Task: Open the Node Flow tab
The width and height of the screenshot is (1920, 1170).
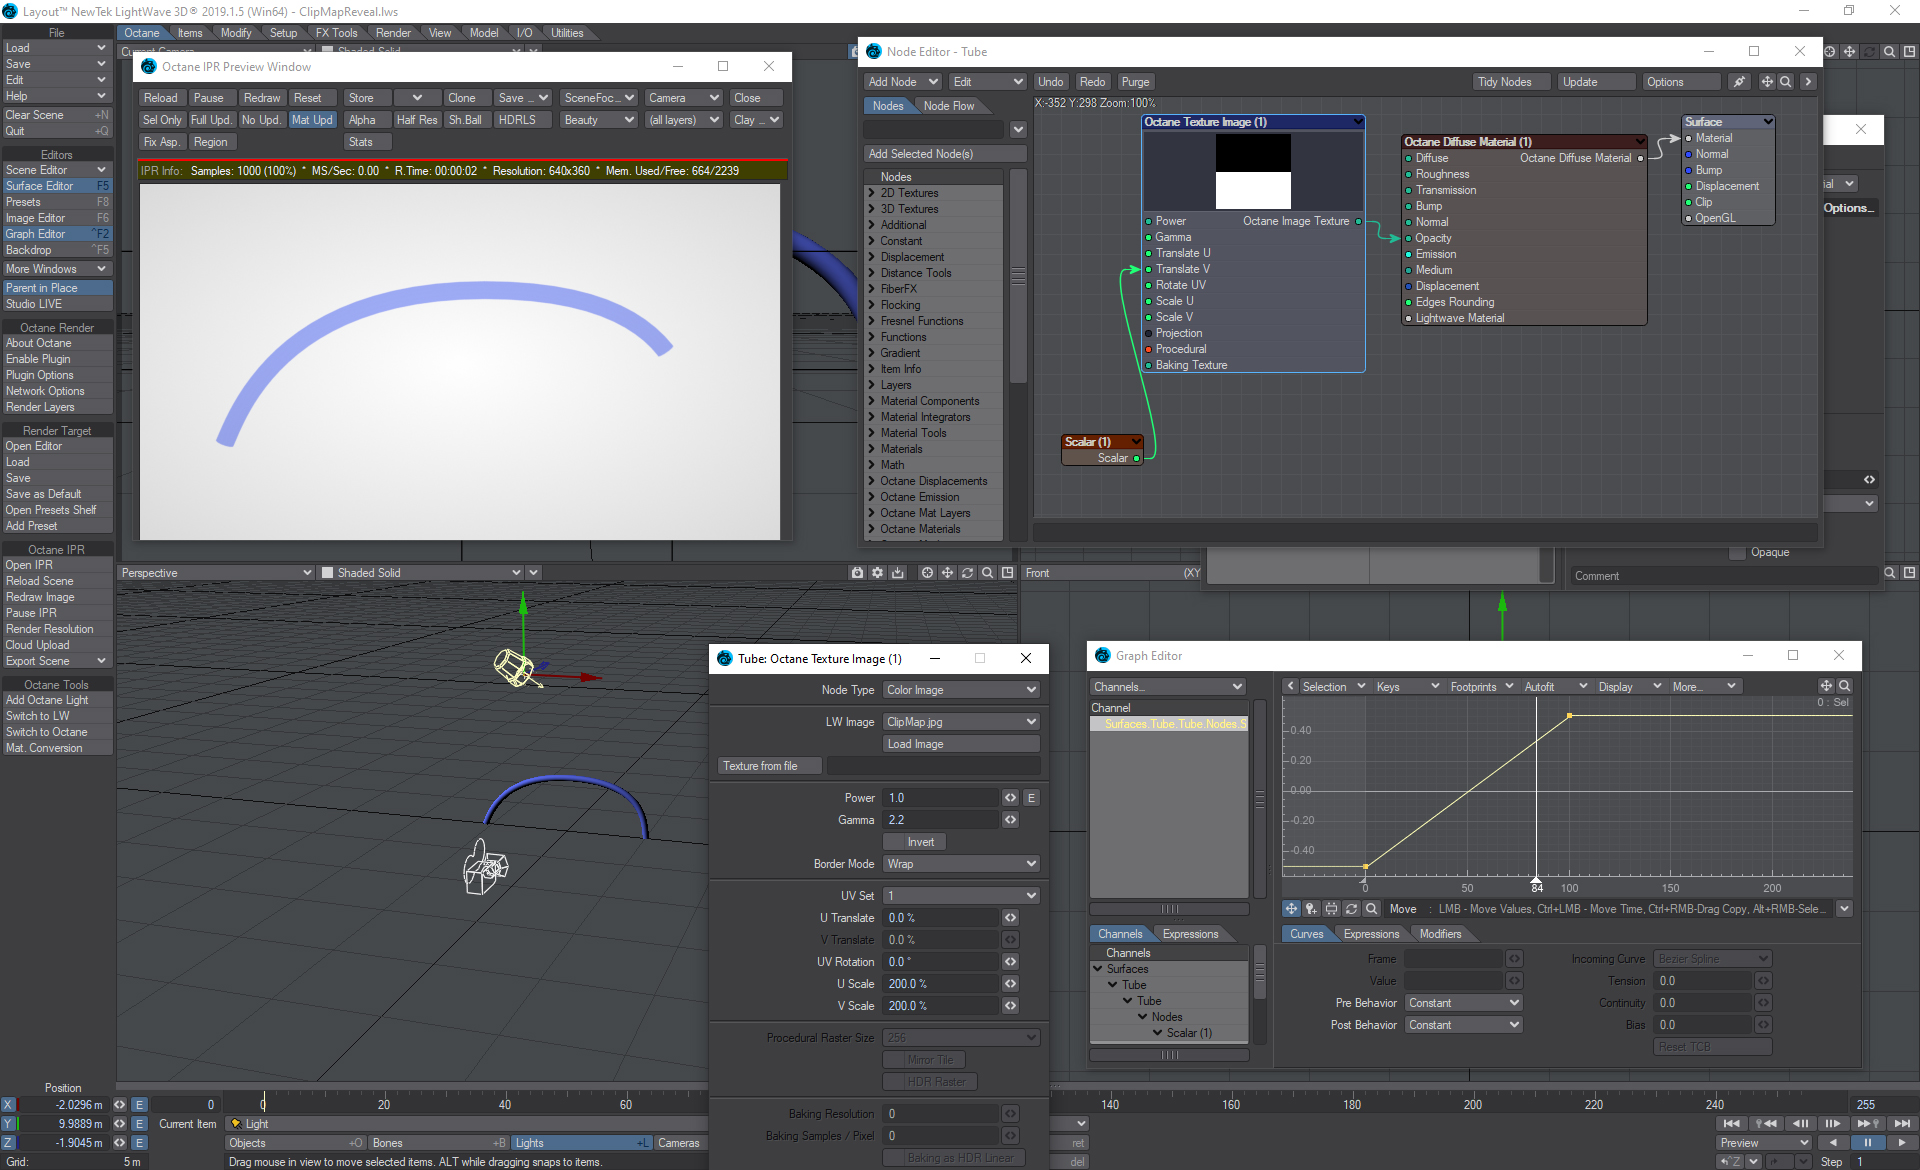Action: [948, 106]
